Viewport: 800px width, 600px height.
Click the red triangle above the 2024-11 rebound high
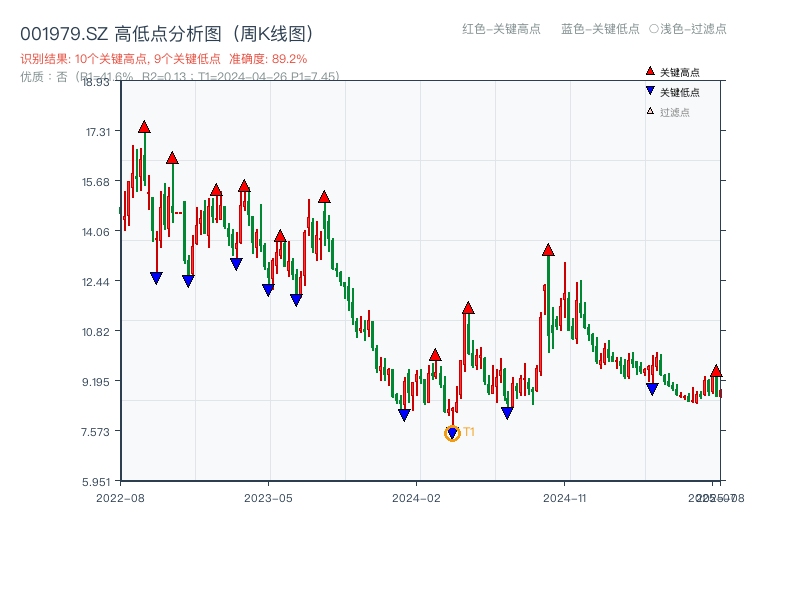(548, 250)
